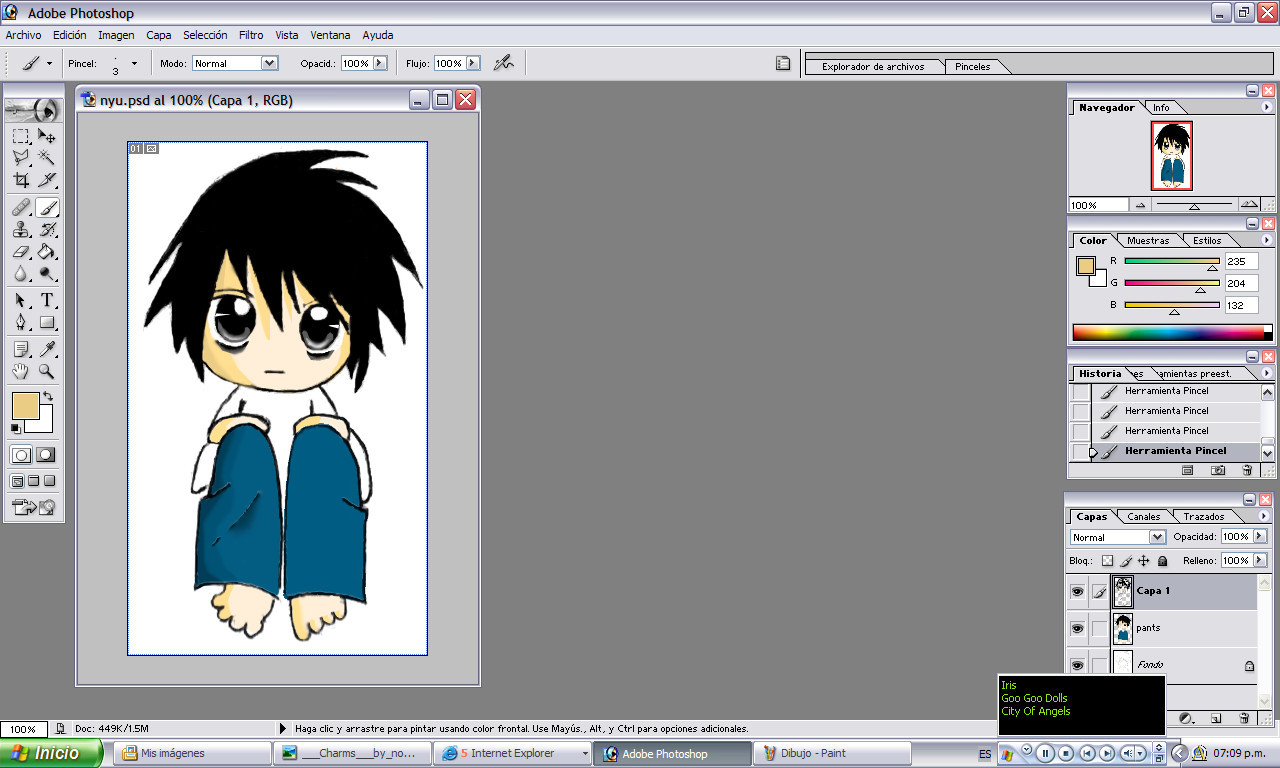The height and width of the screenshot is (768, 1280).
Task: Select the Magic Wand tool
Action: coord(47,158)
